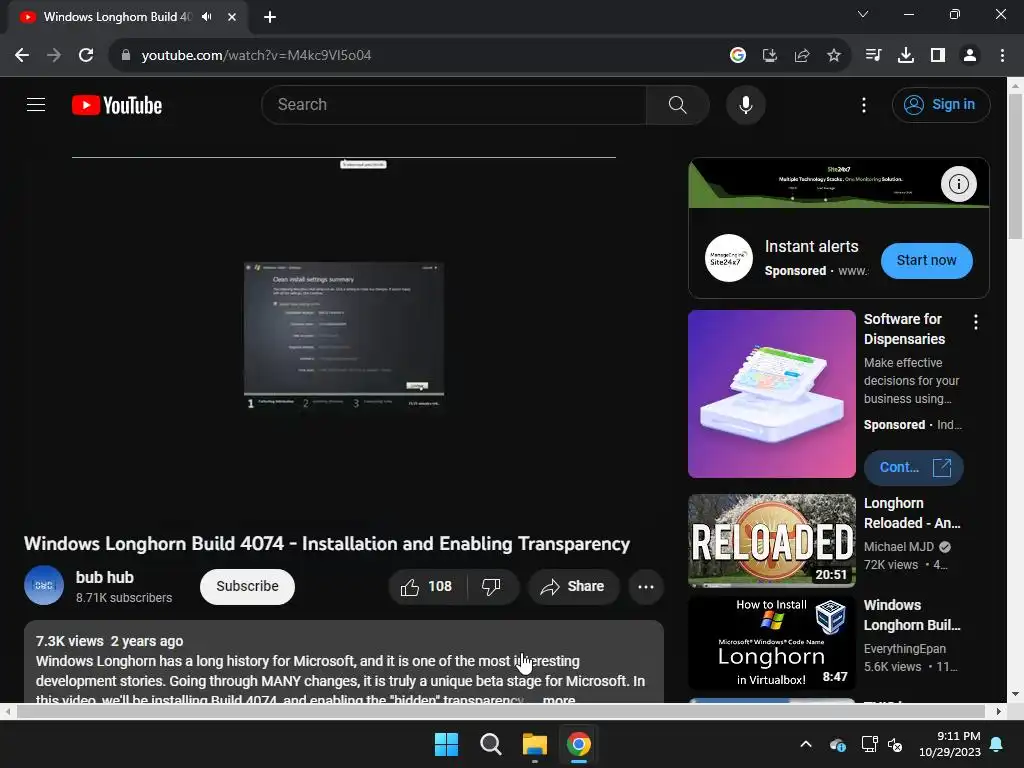
Task: Open the tab search dropdown
Action: coord(863,14)
